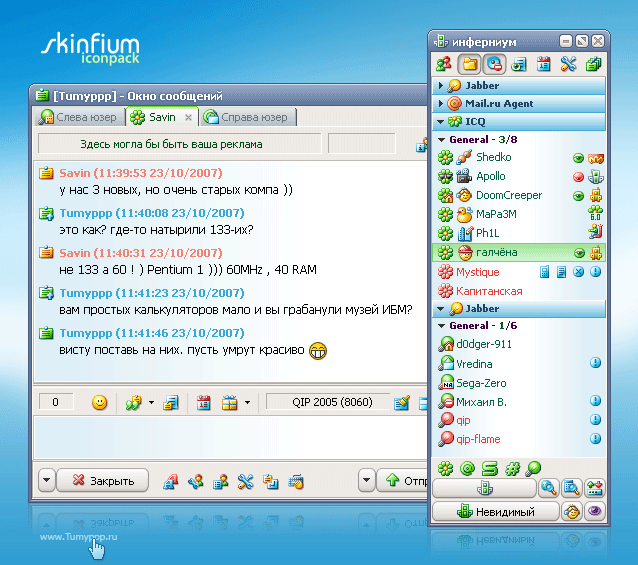Image resolution: width=638 pixels, height=565 pixels.
Task: Click the sound note icon in contact list toolbar
Action: (519, 64)
